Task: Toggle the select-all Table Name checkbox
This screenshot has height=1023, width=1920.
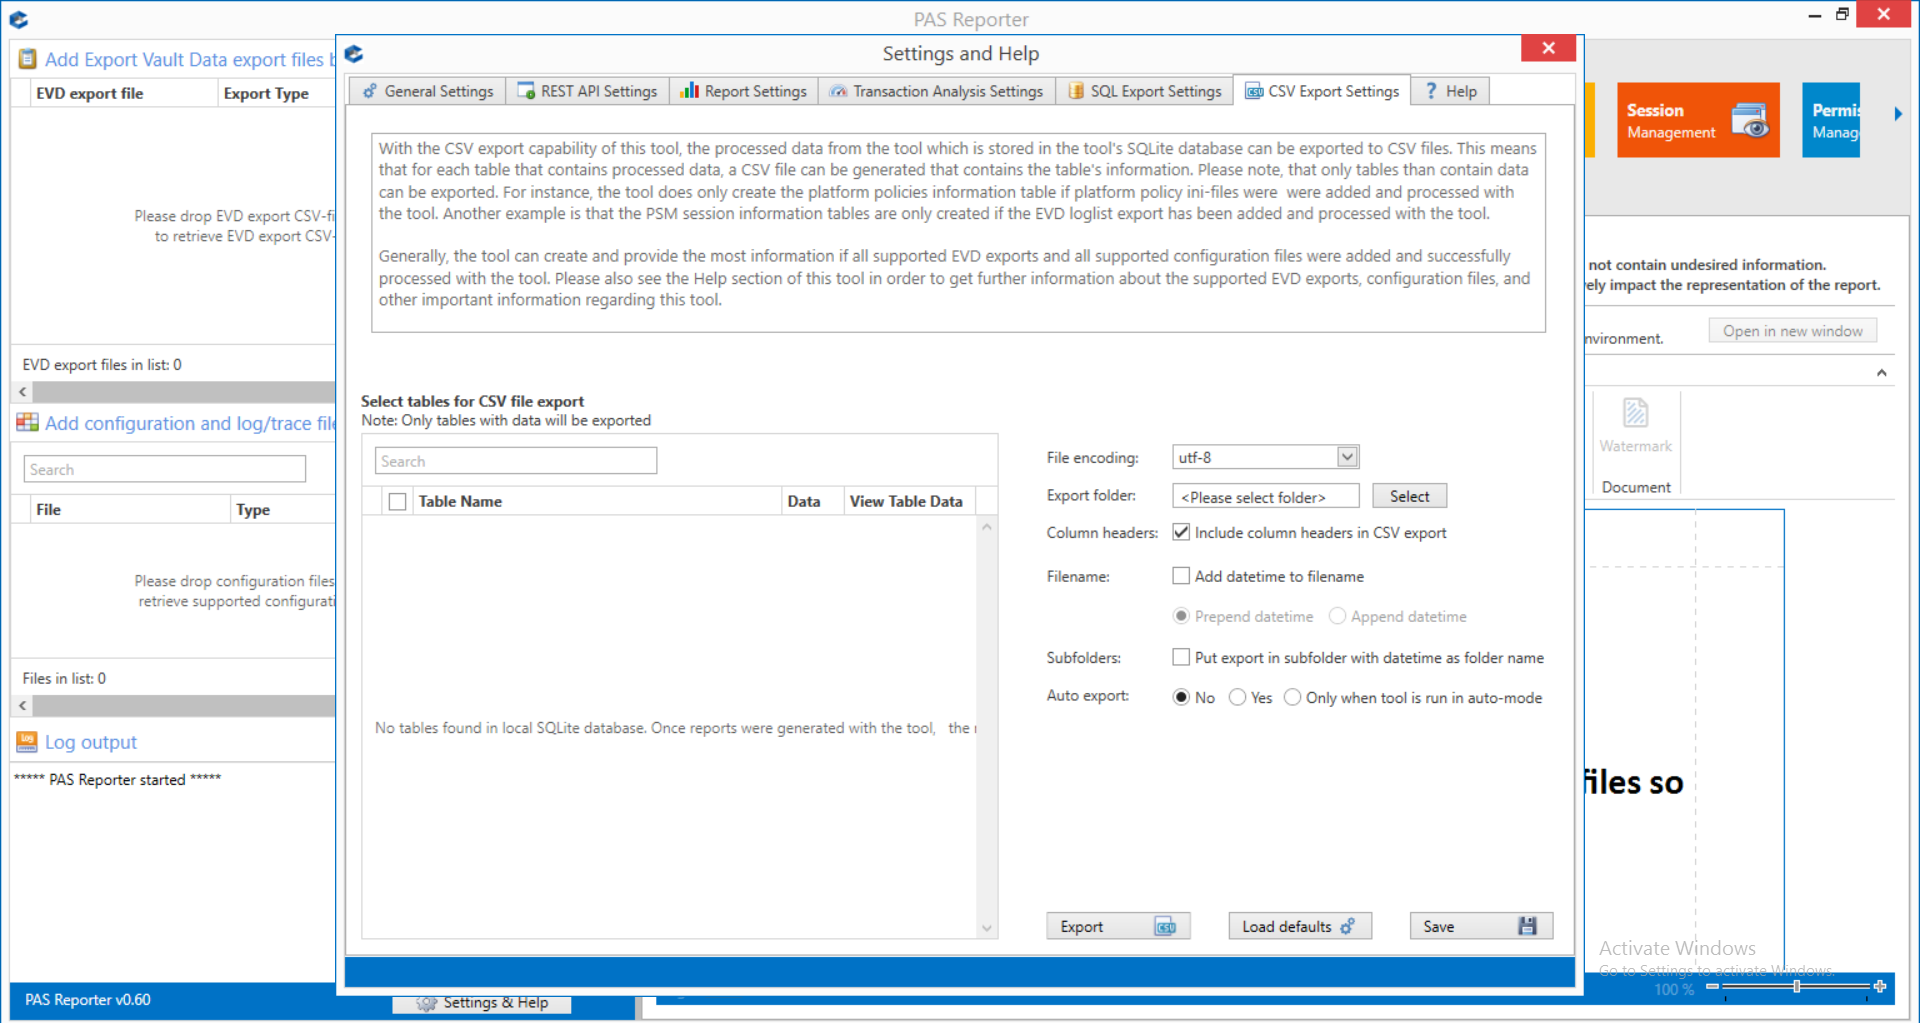Action: [397, 502]
